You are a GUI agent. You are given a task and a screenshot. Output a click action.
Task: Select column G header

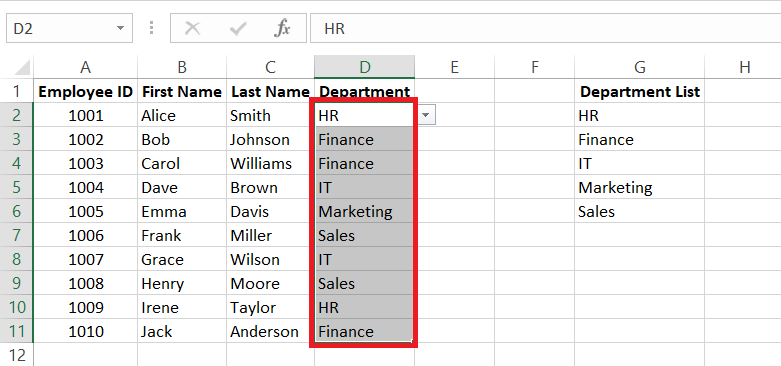coord(640,67)
